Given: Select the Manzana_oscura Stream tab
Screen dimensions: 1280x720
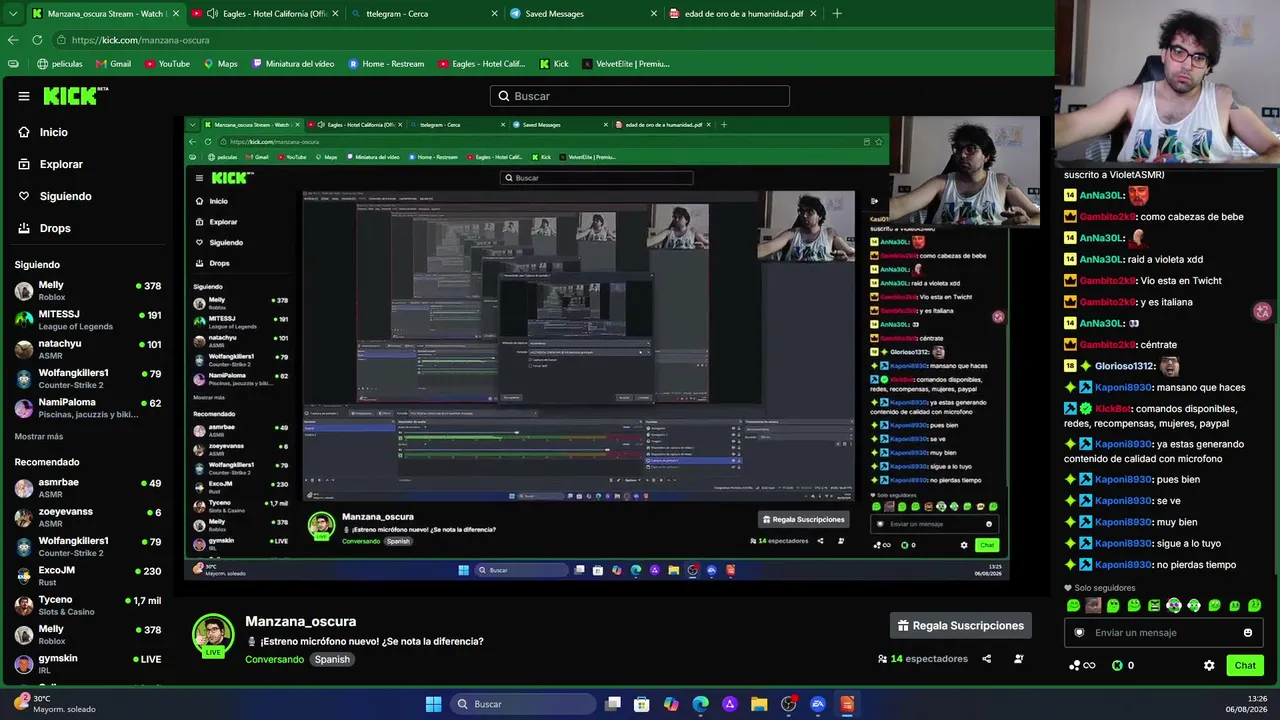Looking at the screenshot, I should 104,14.
